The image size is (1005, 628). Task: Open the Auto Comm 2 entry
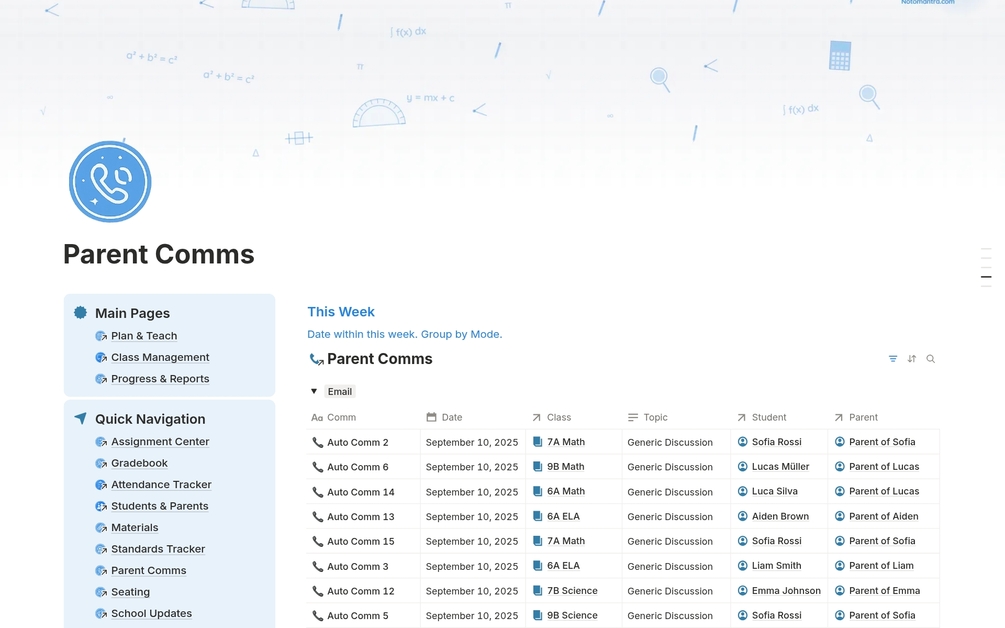click(x=358, y=442)
